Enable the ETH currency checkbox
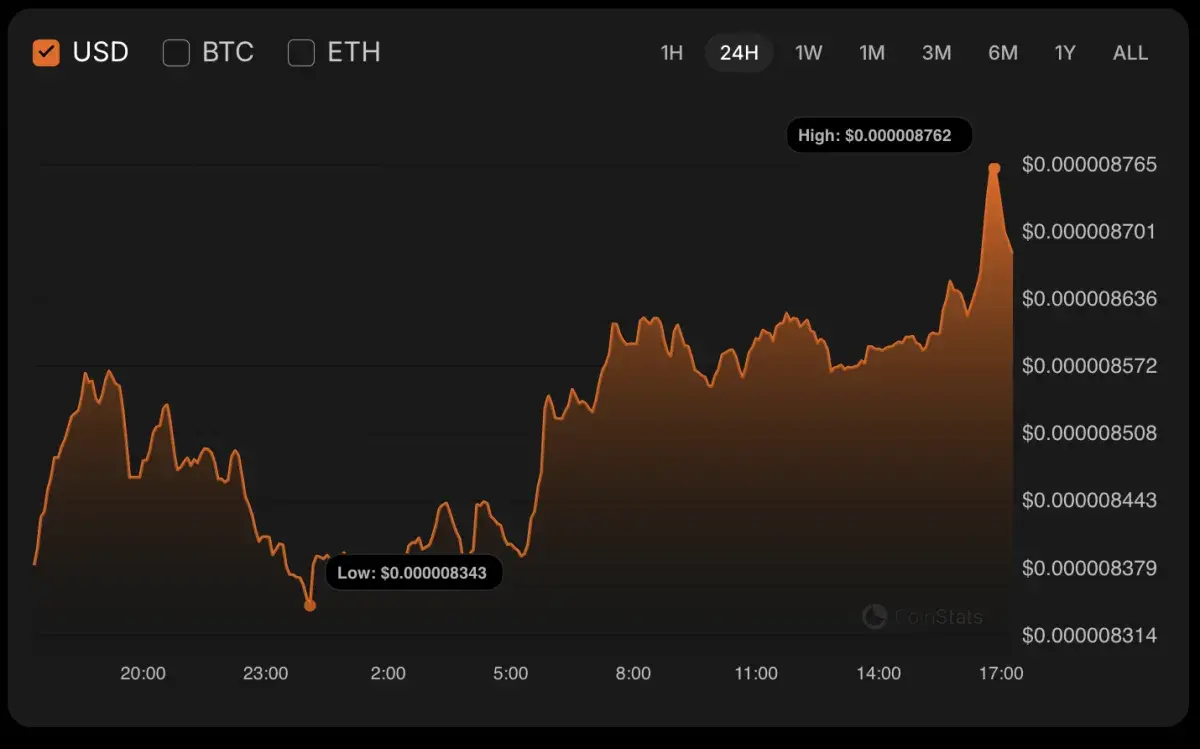Image resolution: width=1200 pixels, height=749 pixels. (301, 52)
